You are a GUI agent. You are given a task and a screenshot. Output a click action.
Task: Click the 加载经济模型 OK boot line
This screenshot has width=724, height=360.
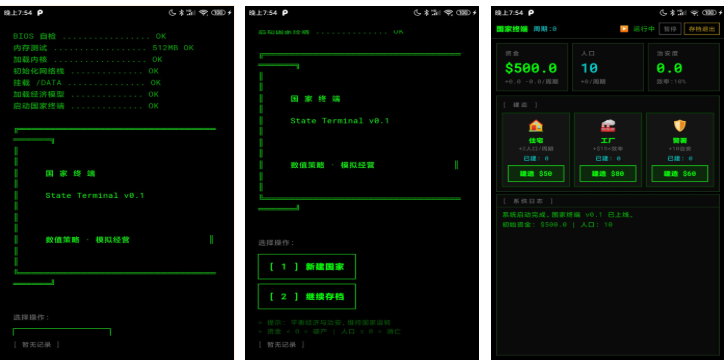(x=86, y=94)
